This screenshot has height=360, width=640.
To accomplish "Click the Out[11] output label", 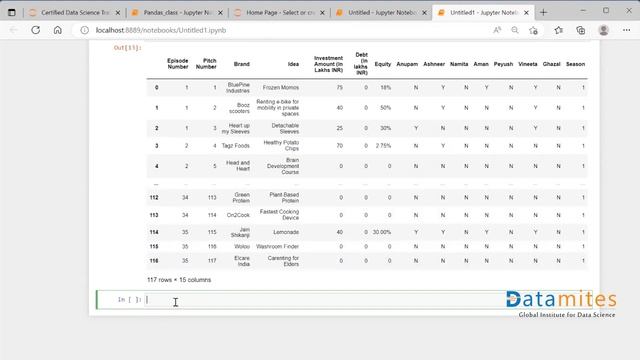I will pos(127,48).
